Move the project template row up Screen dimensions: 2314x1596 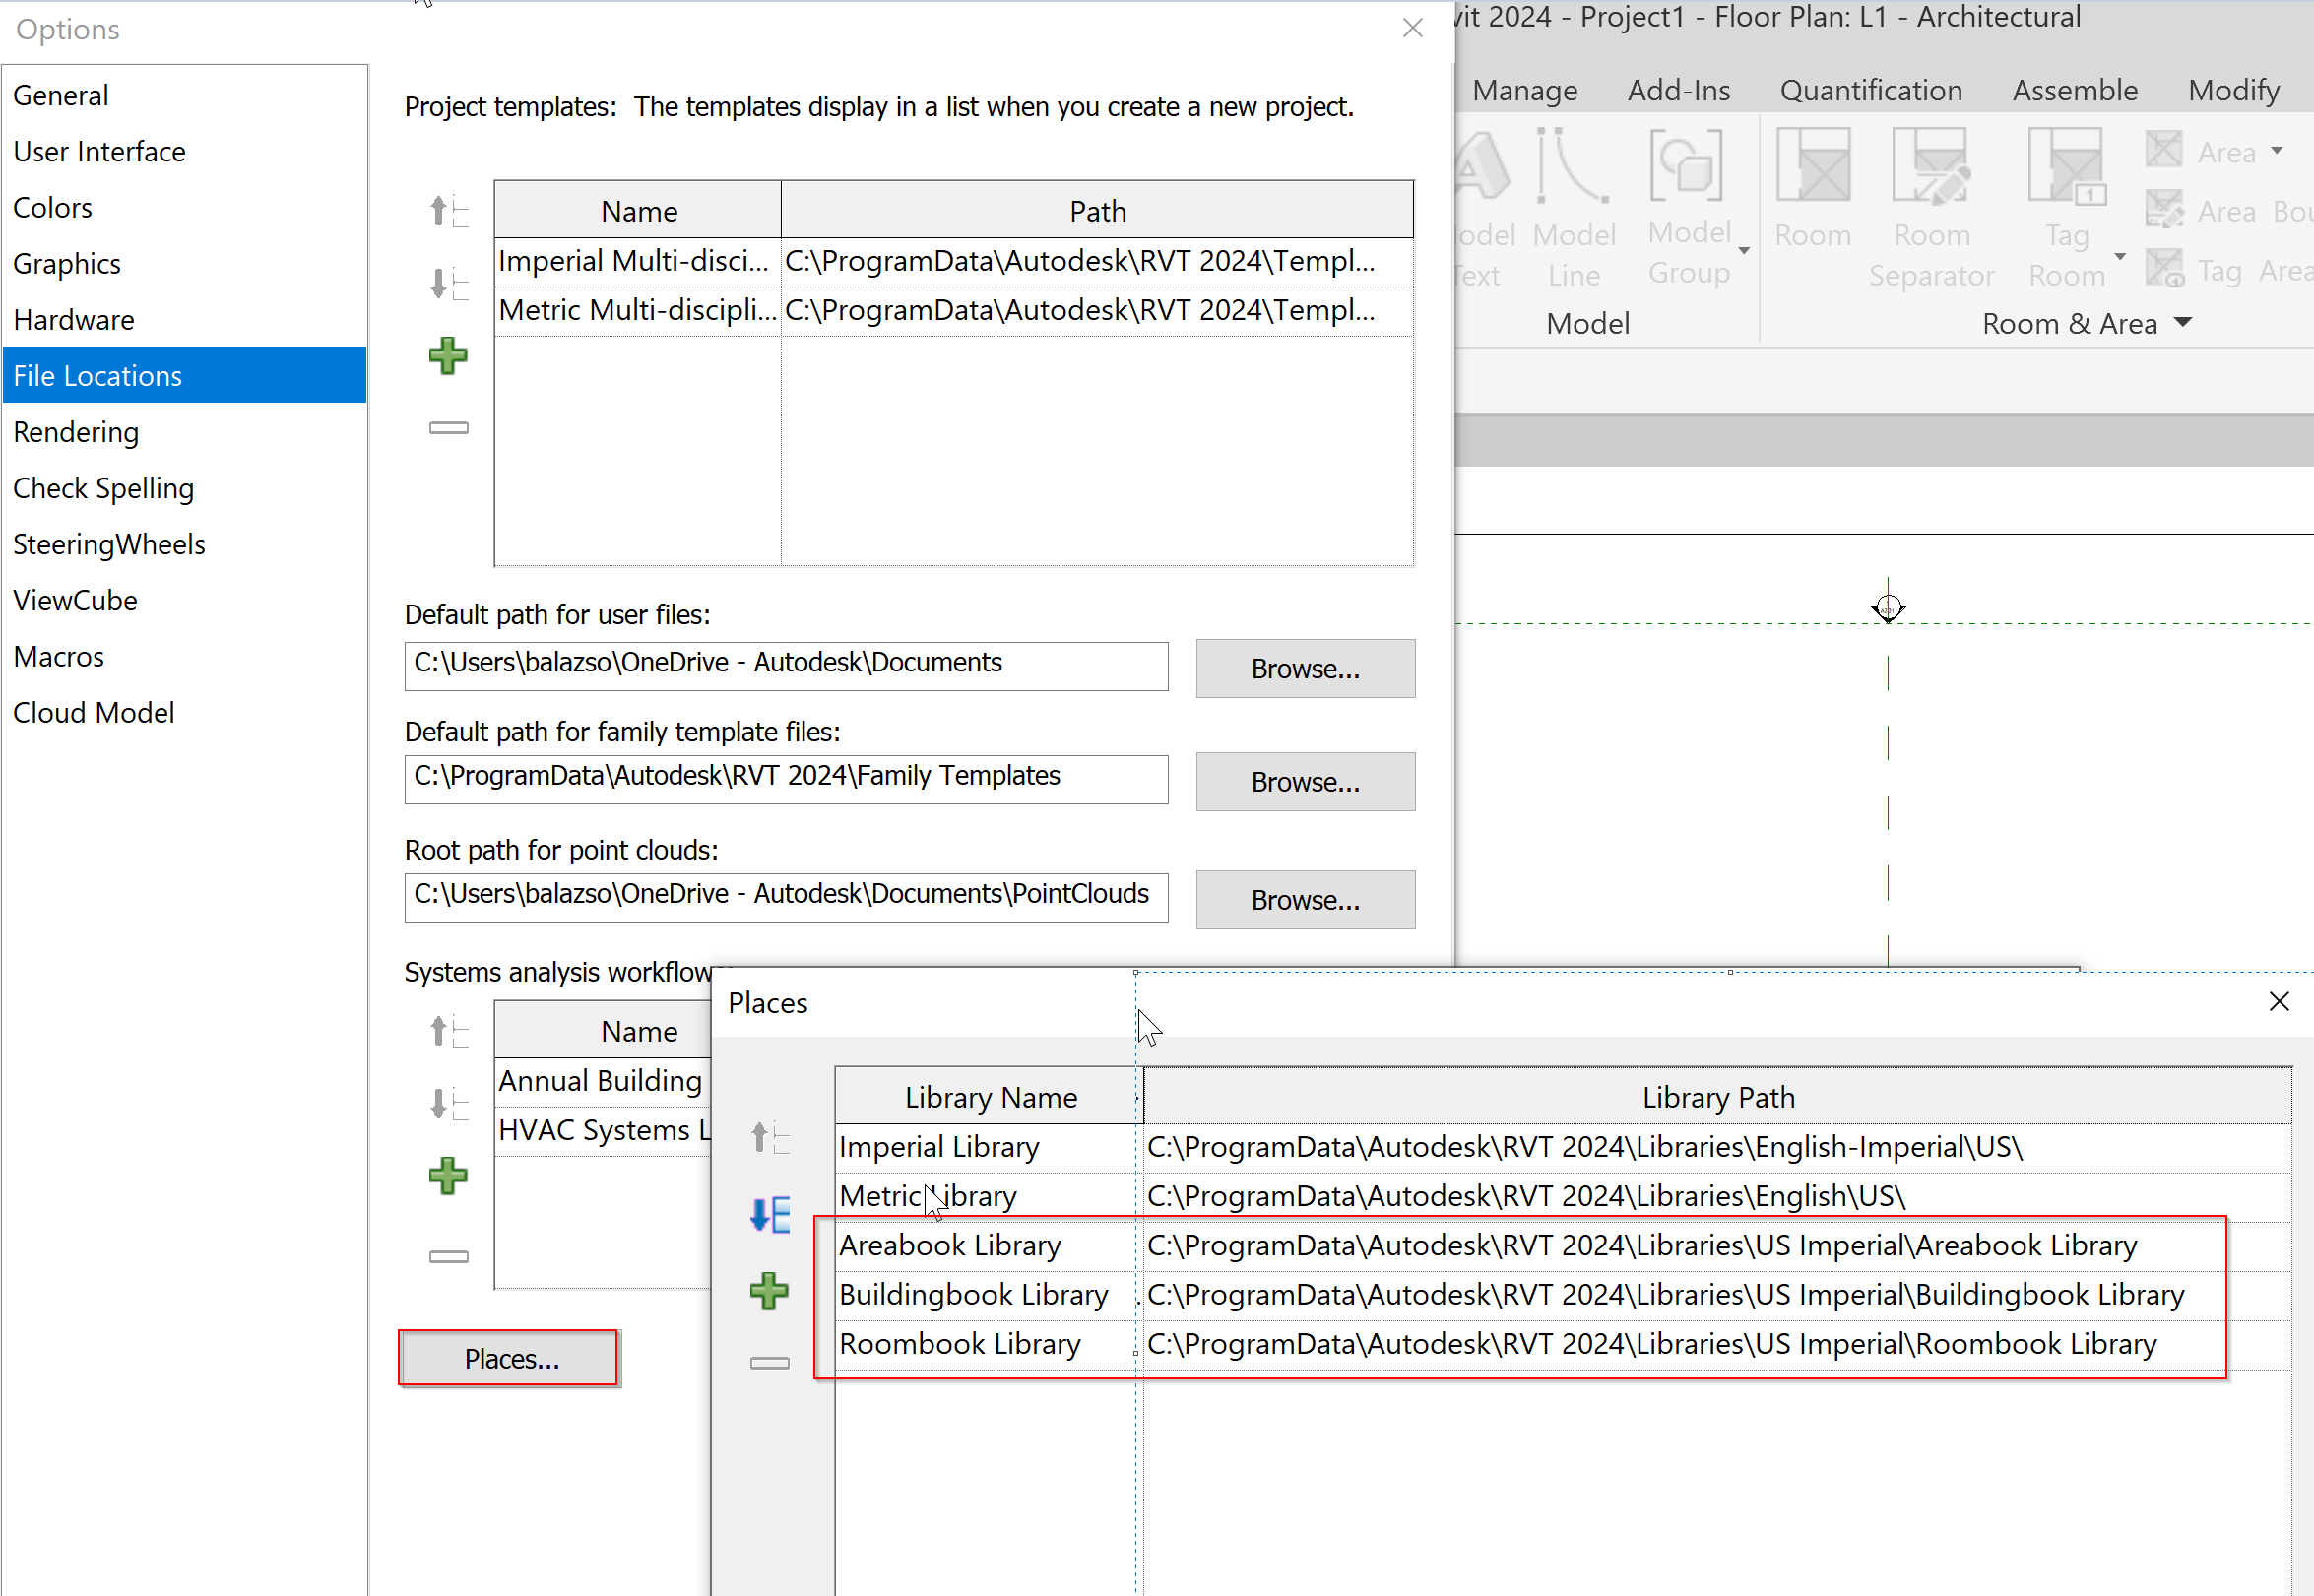(x=448, y=211)
